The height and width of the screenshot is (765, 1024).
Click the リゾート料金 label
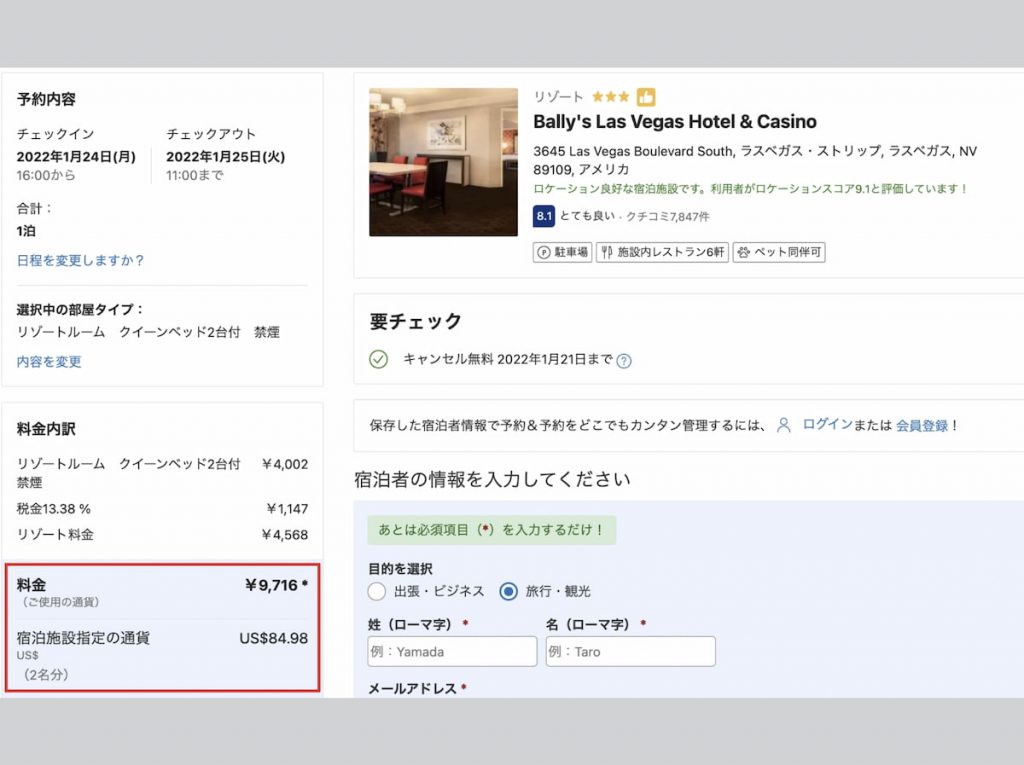[55, 534]
